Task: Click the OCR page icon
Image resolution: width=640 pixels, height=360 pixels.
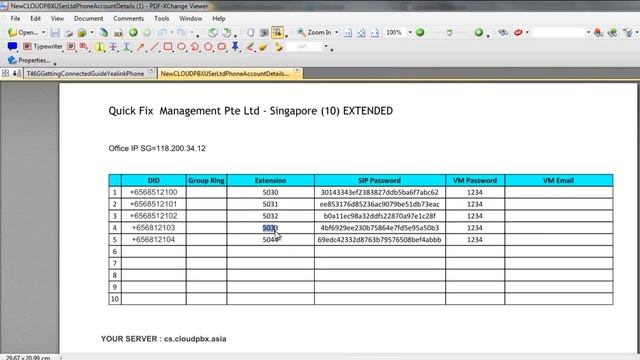Action: coord(118,33)
